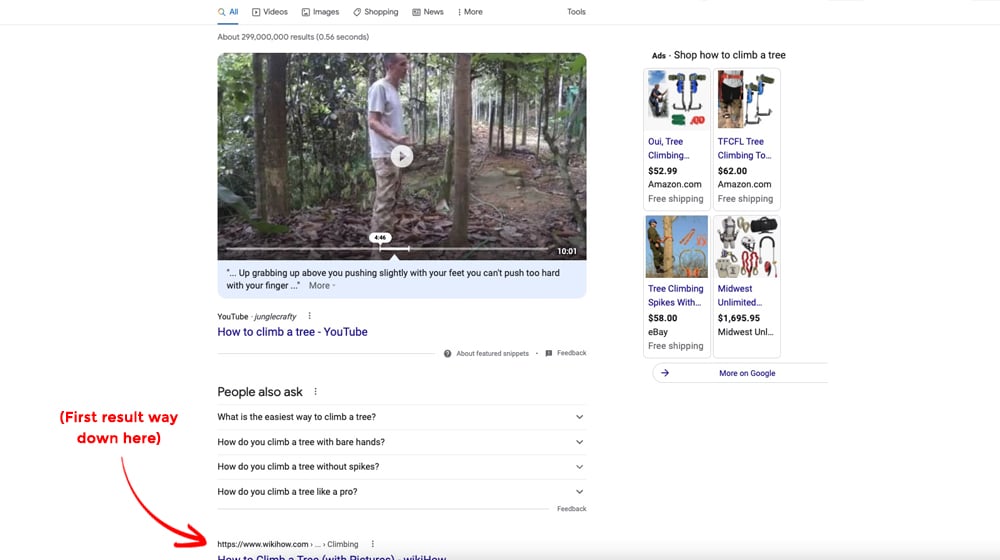Expand 'How do you climb a tree with bare hands?'

pos(402,442)
